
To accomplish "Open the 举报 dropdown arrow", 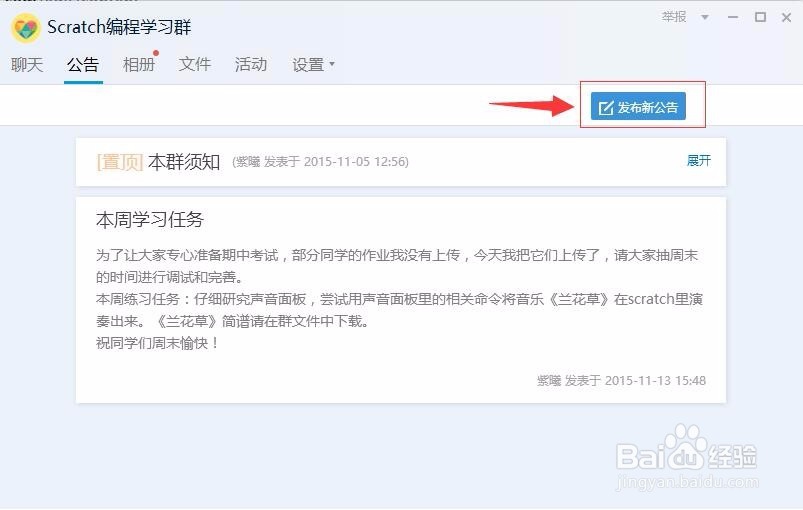I will click(x=705, y=17).
